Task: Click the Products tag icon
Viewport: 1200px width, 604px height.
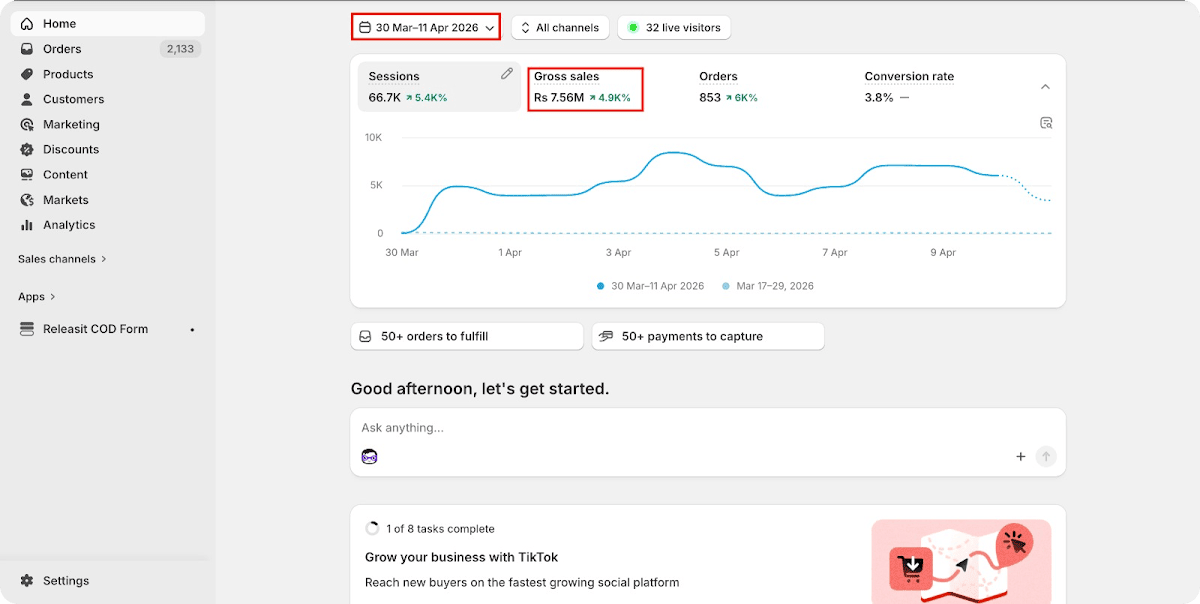Action: pos(27,74)
